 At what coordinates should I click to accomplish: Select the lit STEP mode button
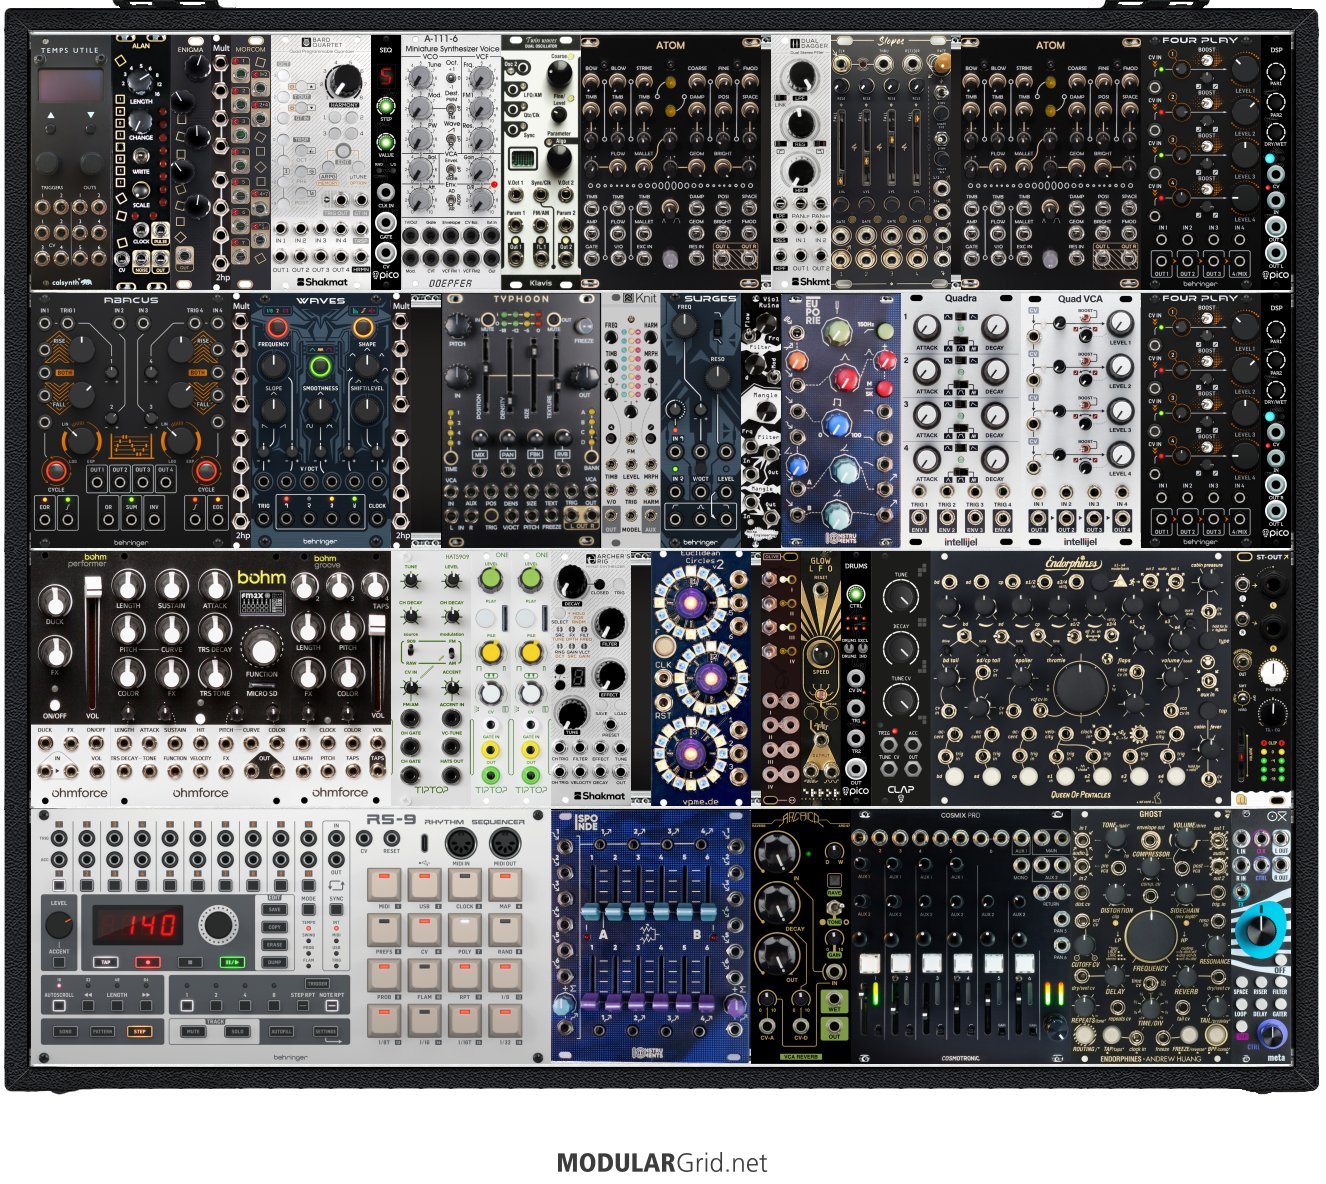[x=139, y=1031]
